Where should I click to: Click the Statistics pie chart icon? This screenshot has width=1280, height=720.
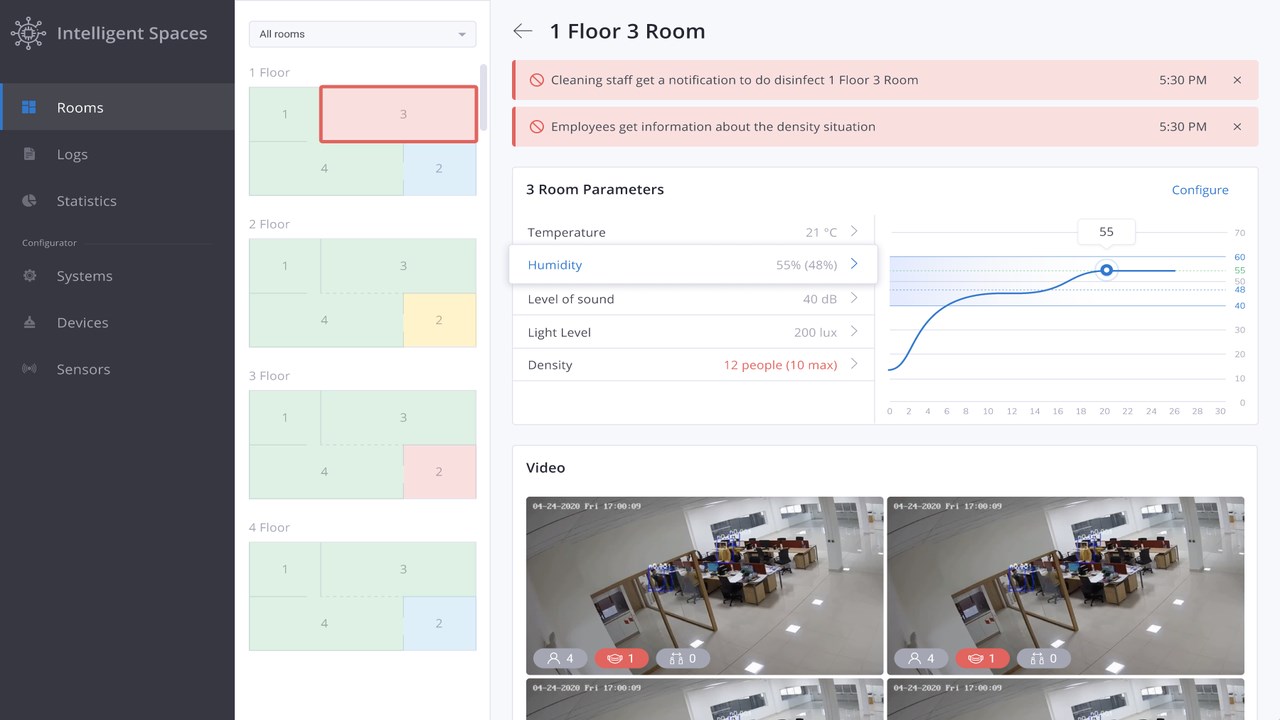click(29, 200)
